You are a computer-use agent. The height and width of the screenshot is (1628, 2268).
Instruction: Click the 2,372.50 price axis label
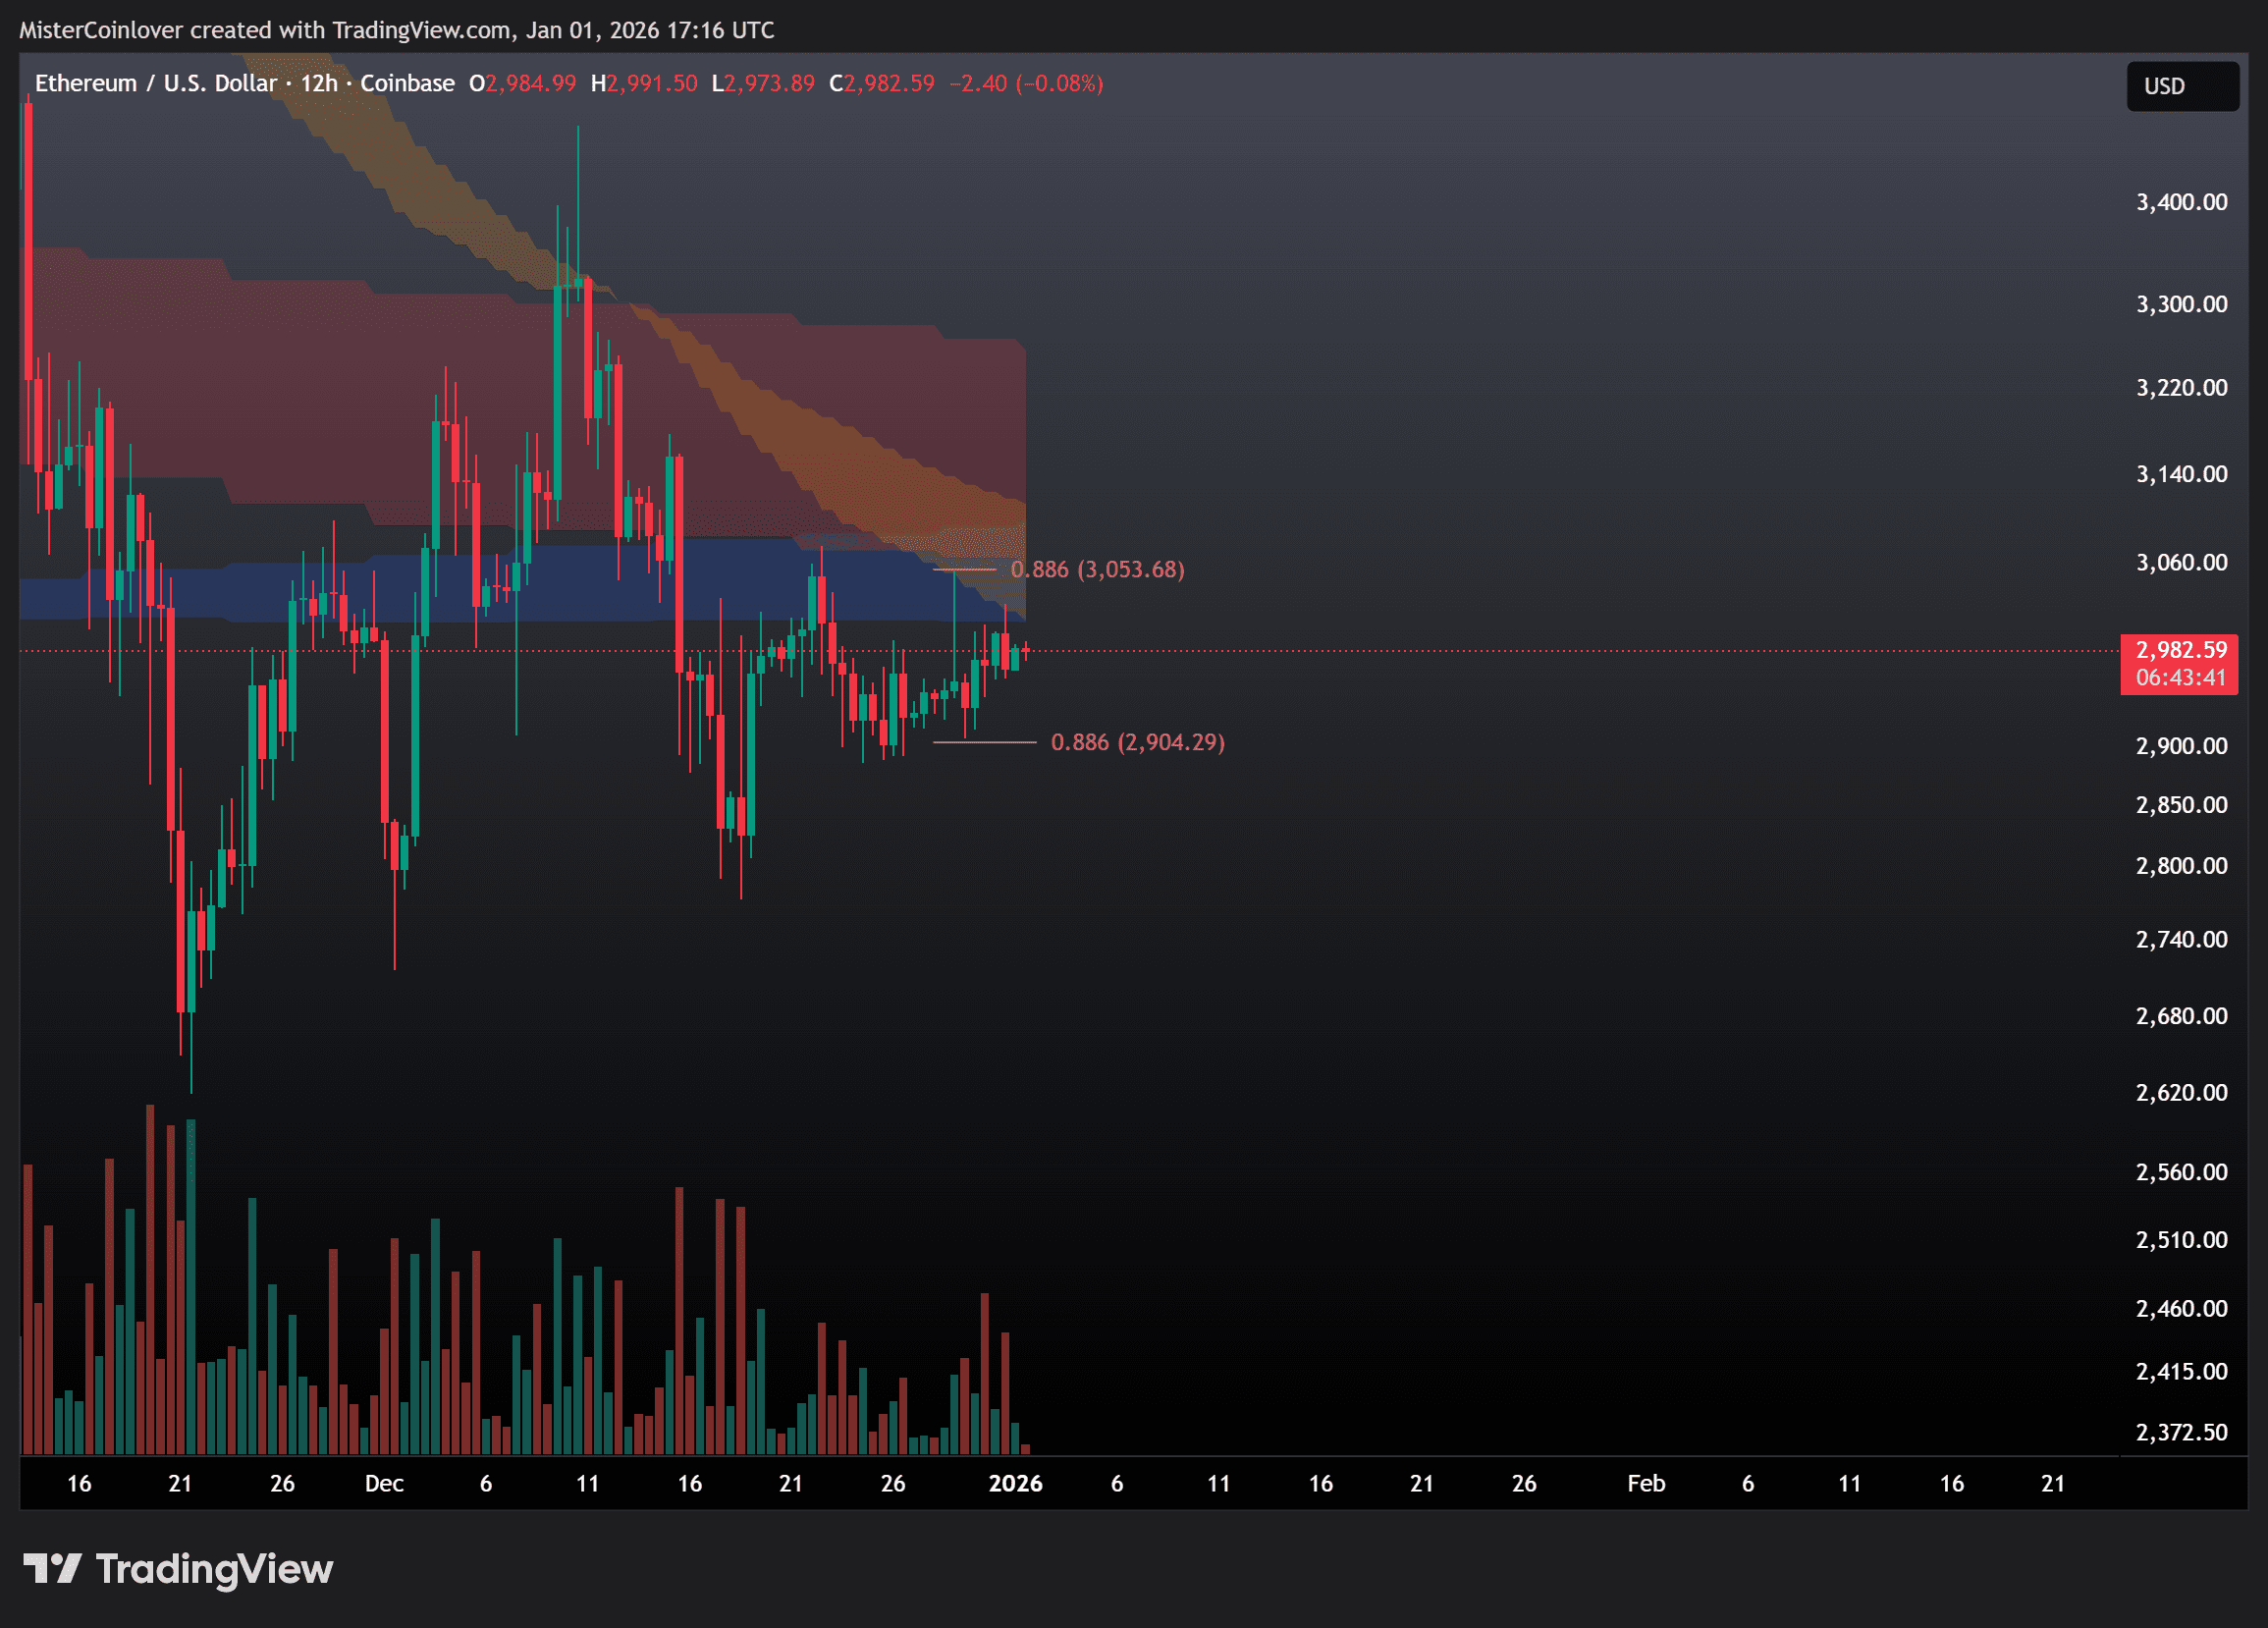click(2181, 1432)
